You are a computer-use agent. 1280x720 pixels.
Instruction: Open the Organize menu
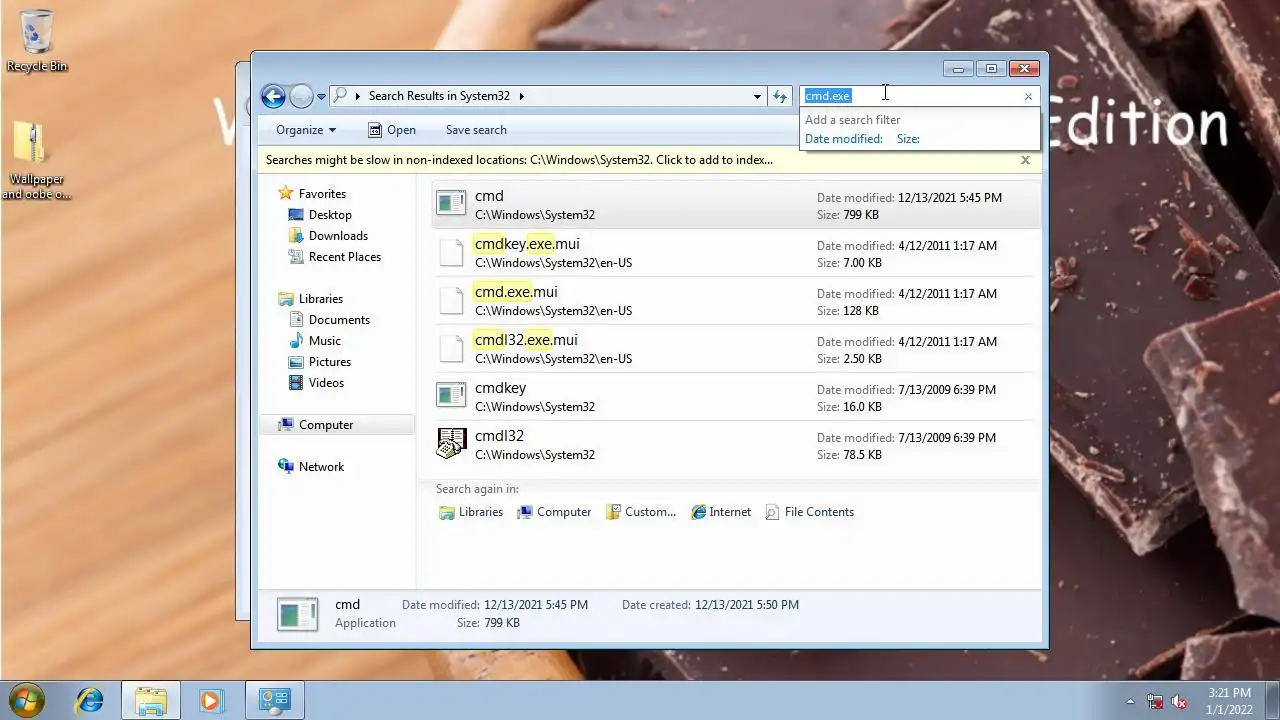(x=306, y=130)
